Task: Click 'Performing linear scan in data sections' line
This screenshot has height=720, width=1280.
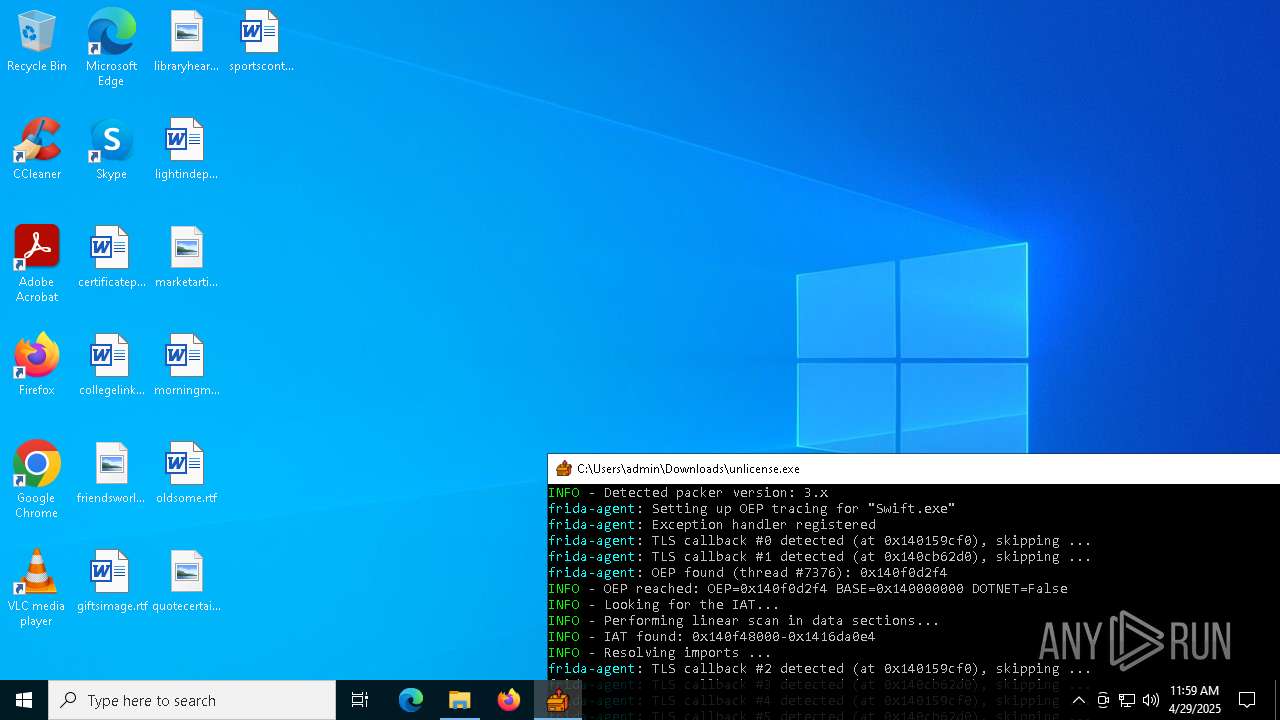Action: point(743,620)
